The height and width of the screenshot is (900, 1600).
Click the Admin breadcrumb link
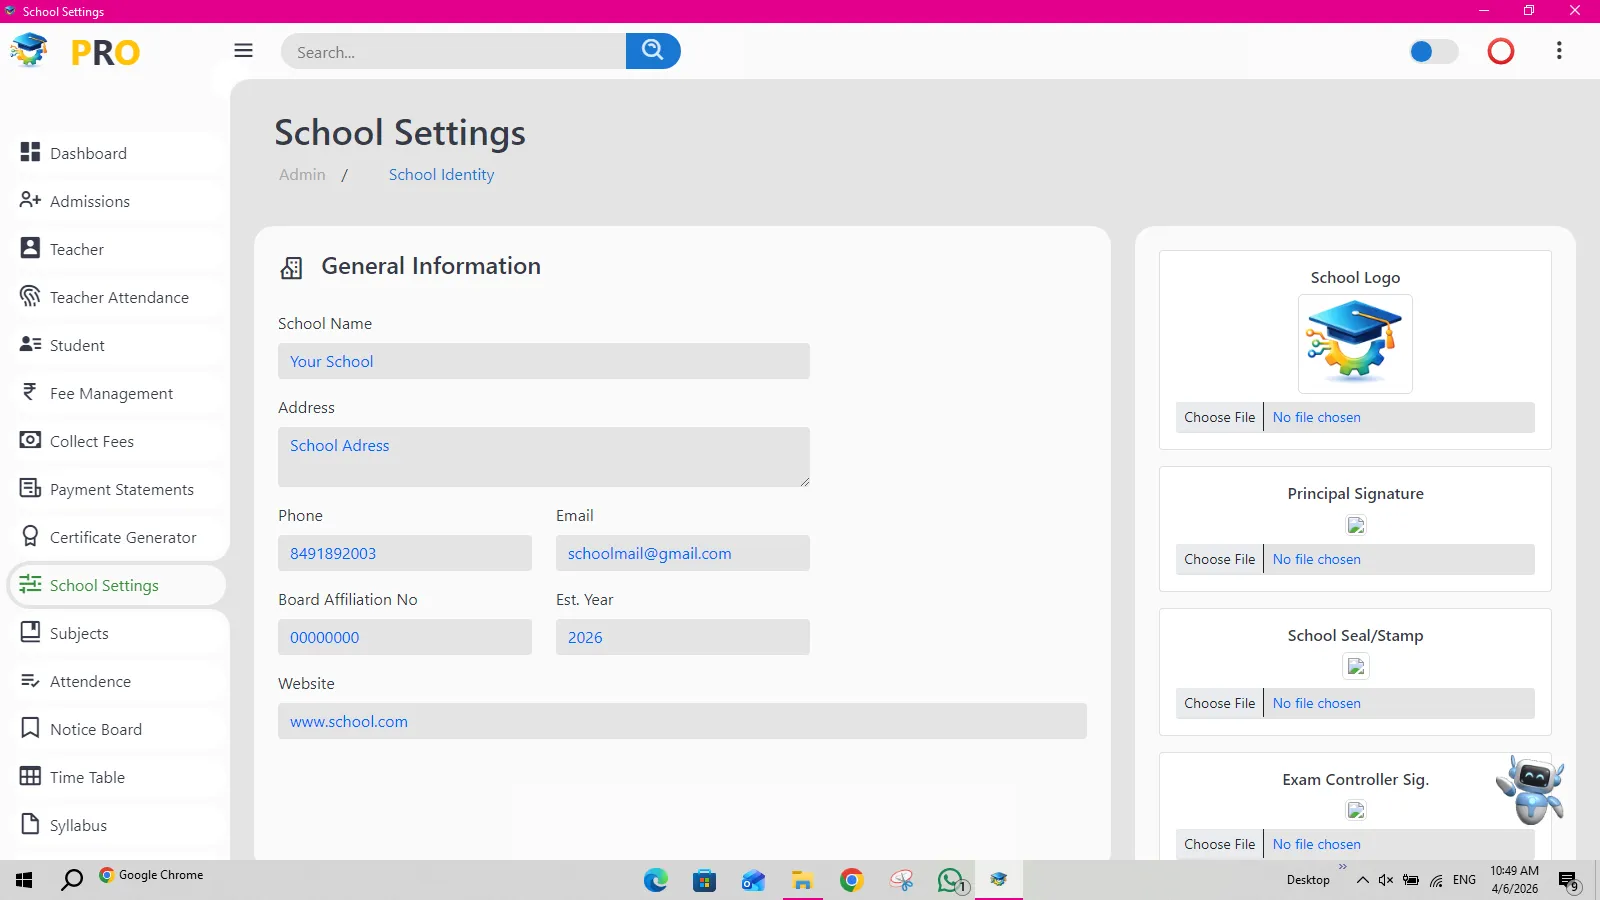pyautogui.click(x=302, y=174)
